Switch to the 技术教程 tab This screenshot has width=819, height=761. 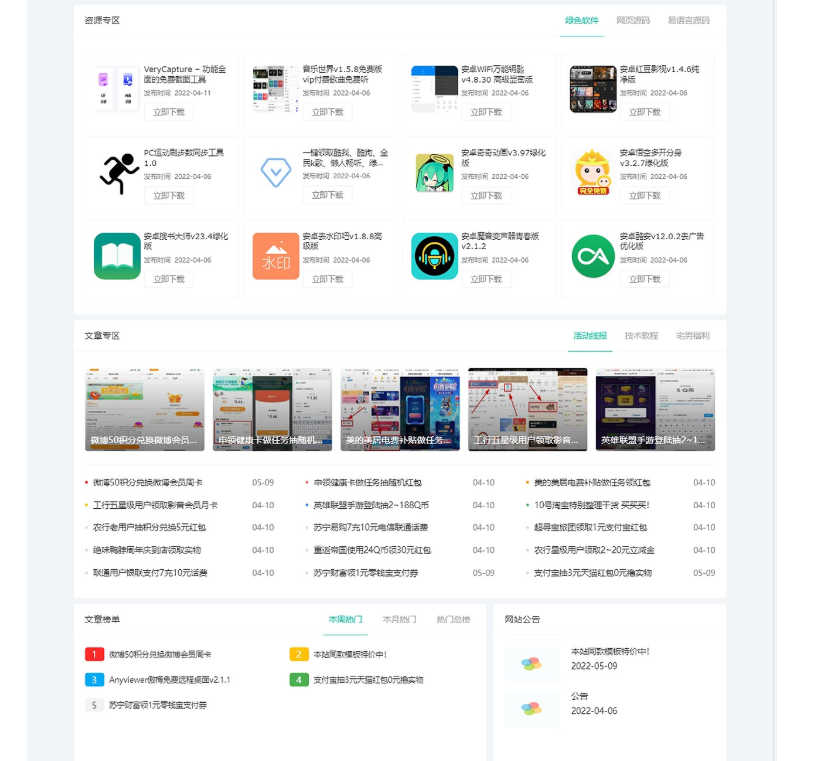(641, 336)
